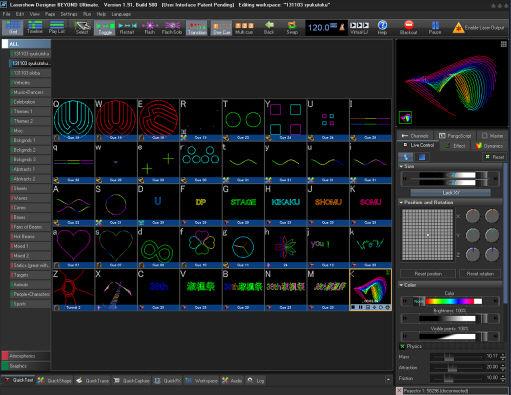Choose the Toggle cue mode
This screenshot has height=395, width=511.
pos(105,28)
